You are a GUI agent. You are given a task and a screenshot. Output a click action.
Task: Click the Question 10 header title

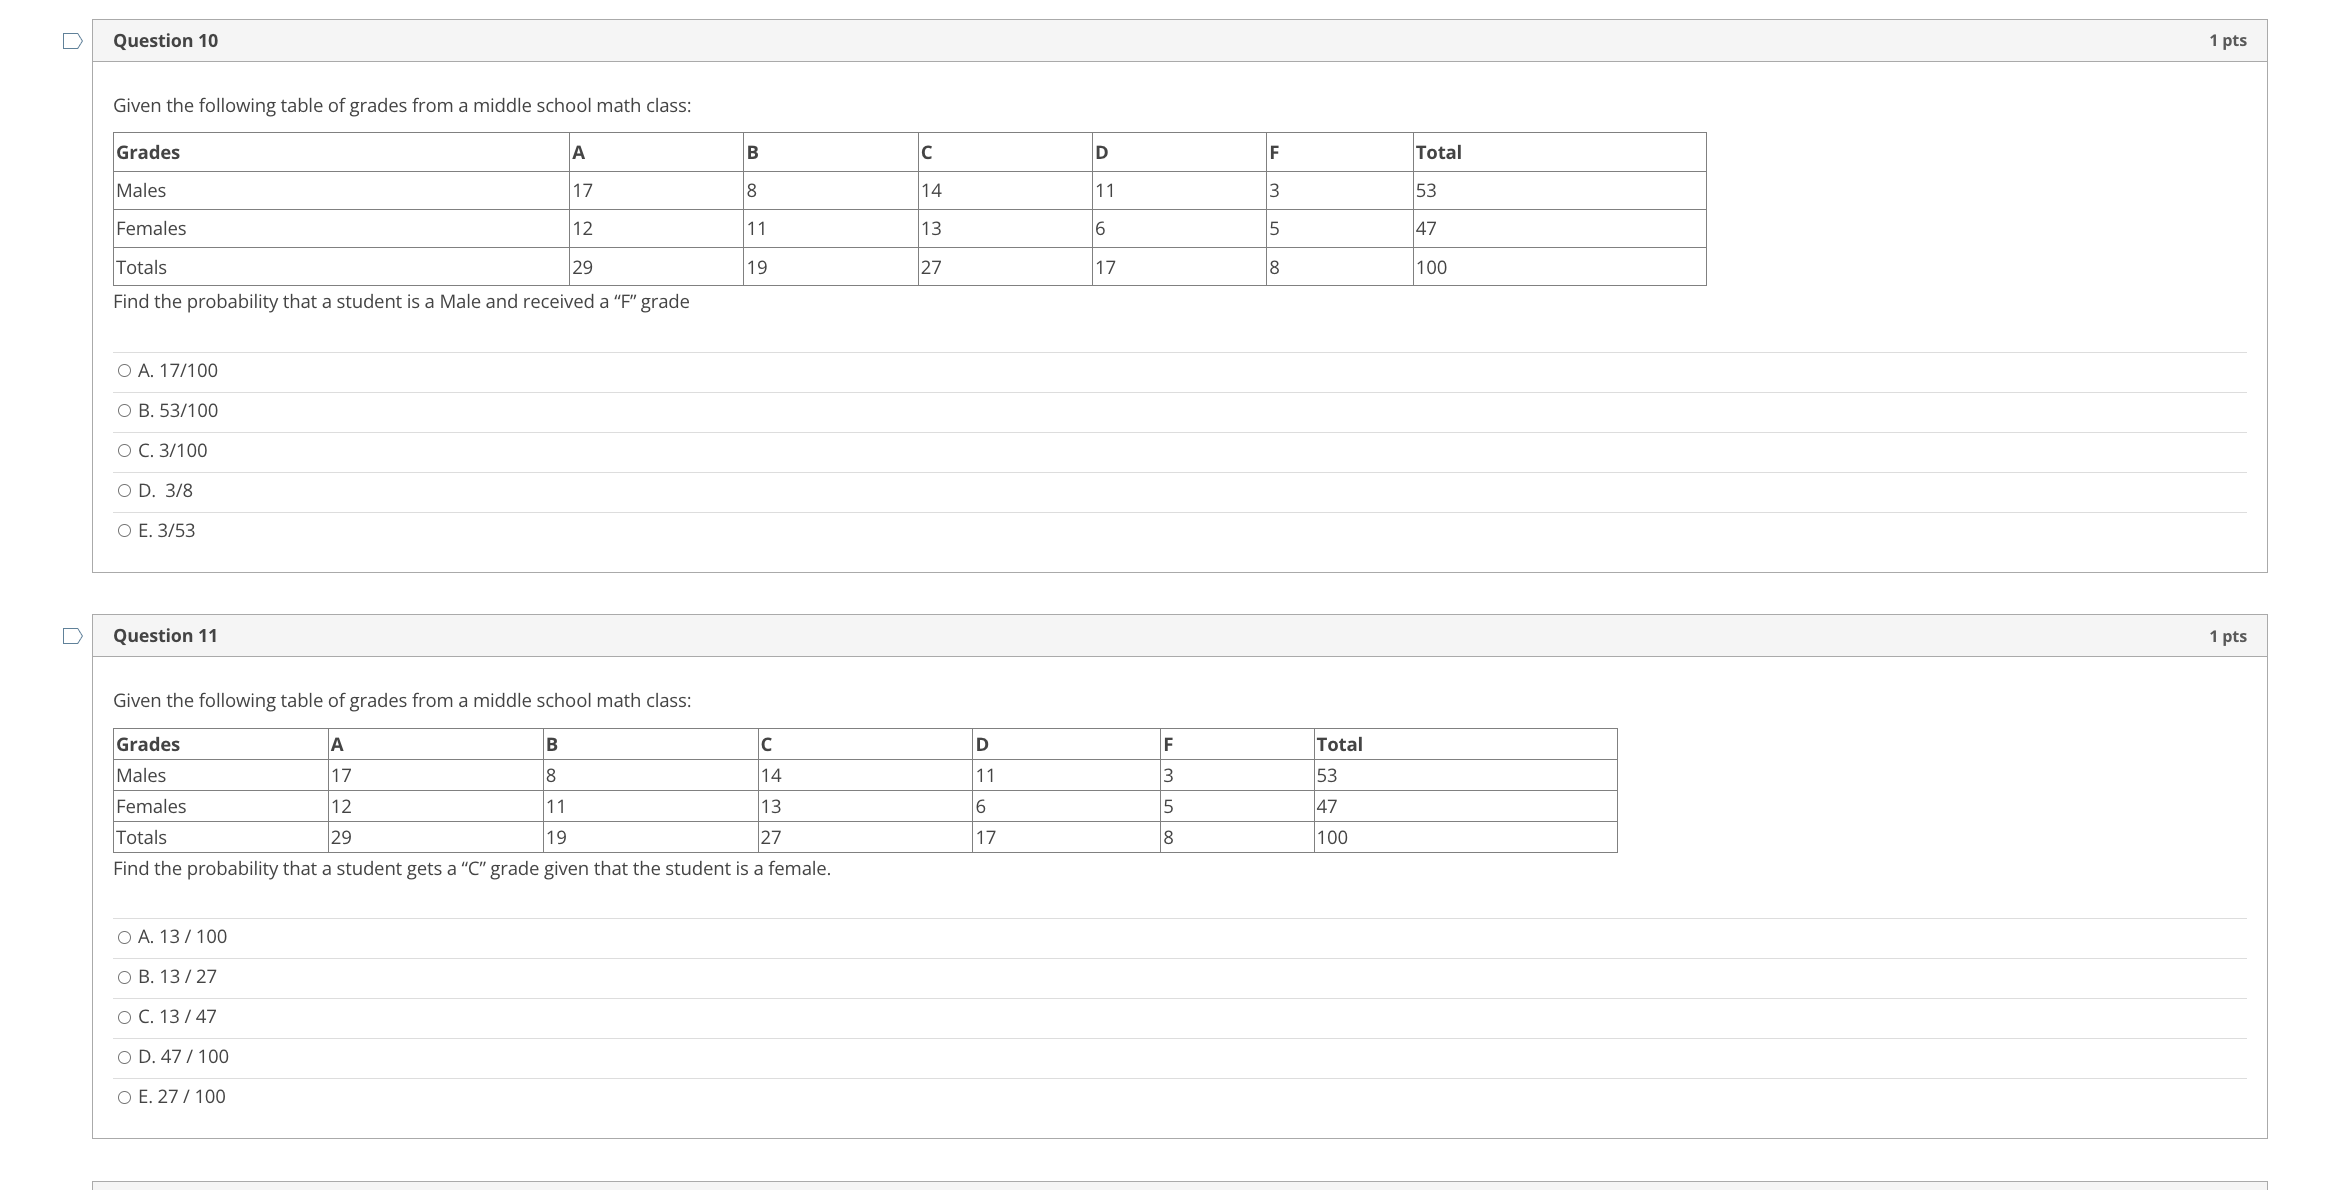(165, 41)
